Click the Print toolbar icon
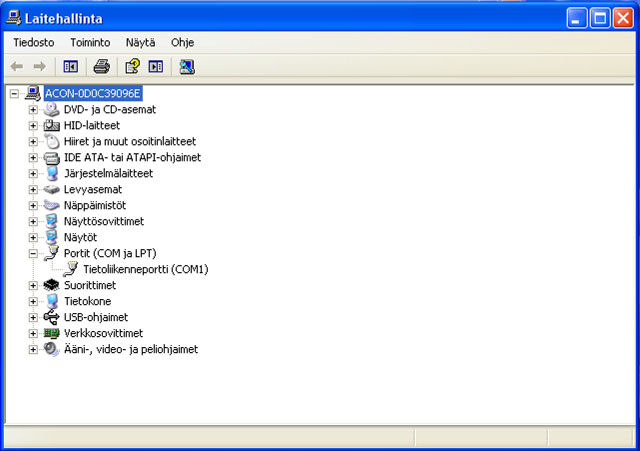 tap(101, 66)
